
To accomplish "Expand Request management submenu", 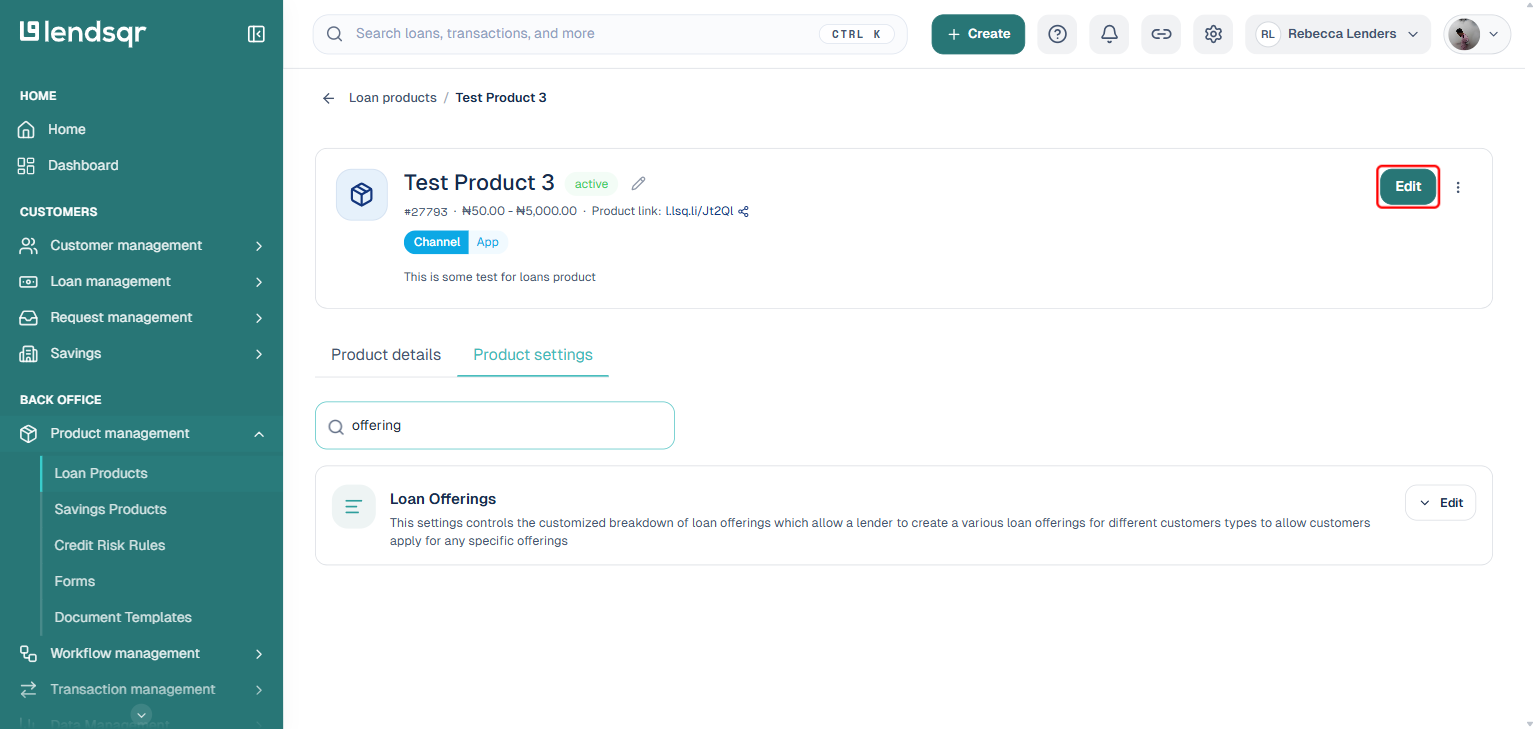I will [259, 318].
